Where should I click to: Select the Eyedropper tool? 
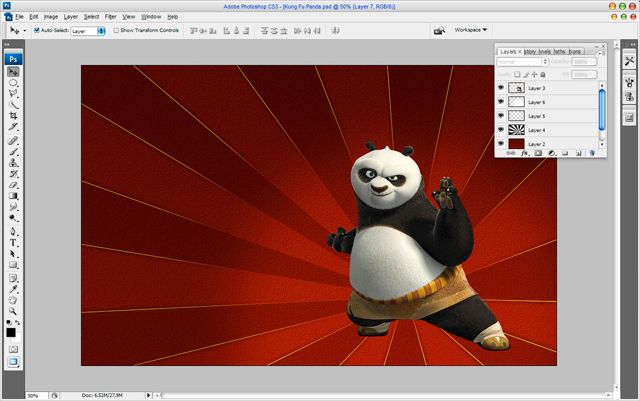point(13,290)
